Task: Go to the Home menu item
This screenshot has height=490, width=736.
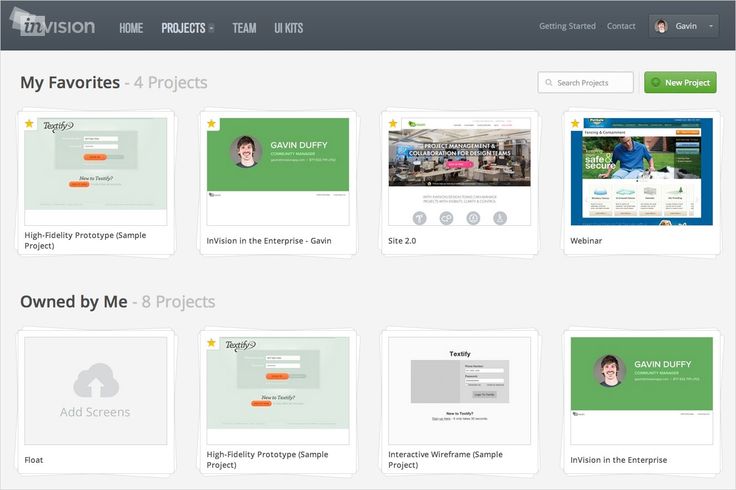Action: 131,28
